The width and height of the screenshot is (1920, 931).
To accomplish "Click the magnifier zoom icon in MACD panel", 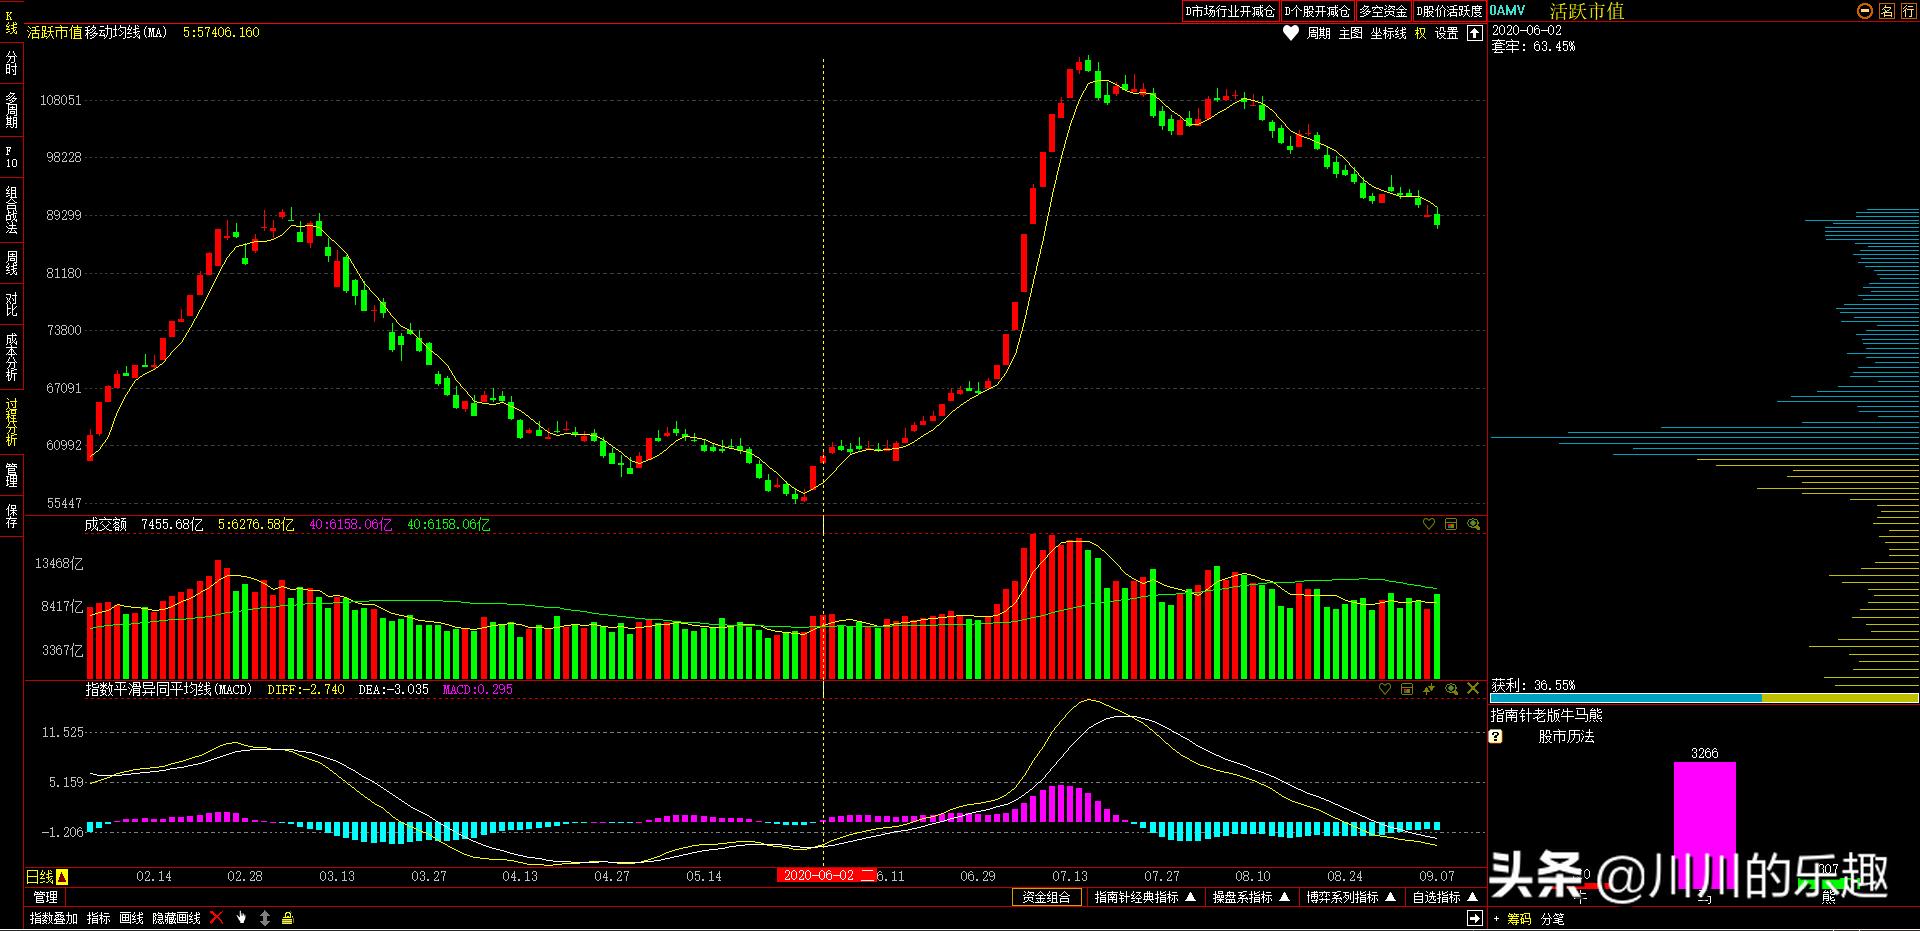I will point(1451,689).
